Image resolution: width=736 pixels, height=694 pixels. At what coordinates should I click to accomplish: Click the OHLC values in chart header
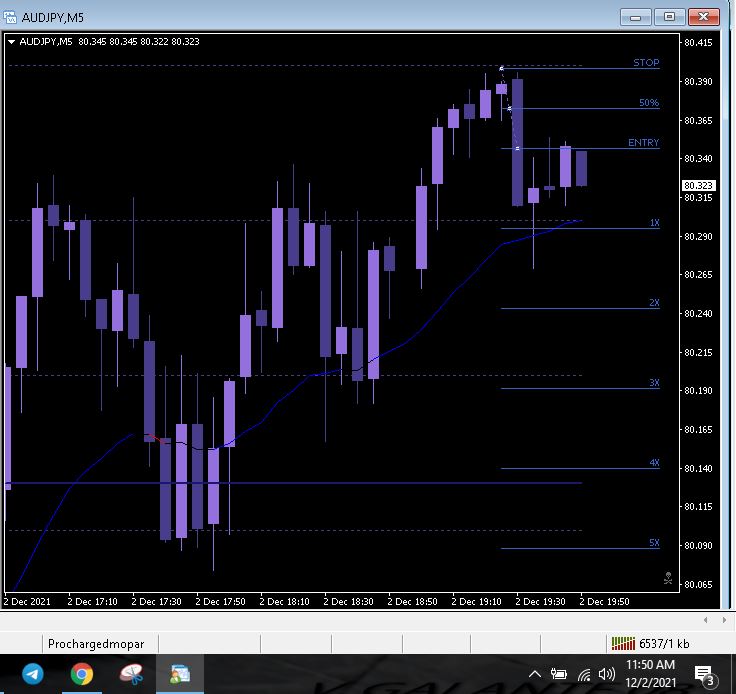[x=138, y=42]
